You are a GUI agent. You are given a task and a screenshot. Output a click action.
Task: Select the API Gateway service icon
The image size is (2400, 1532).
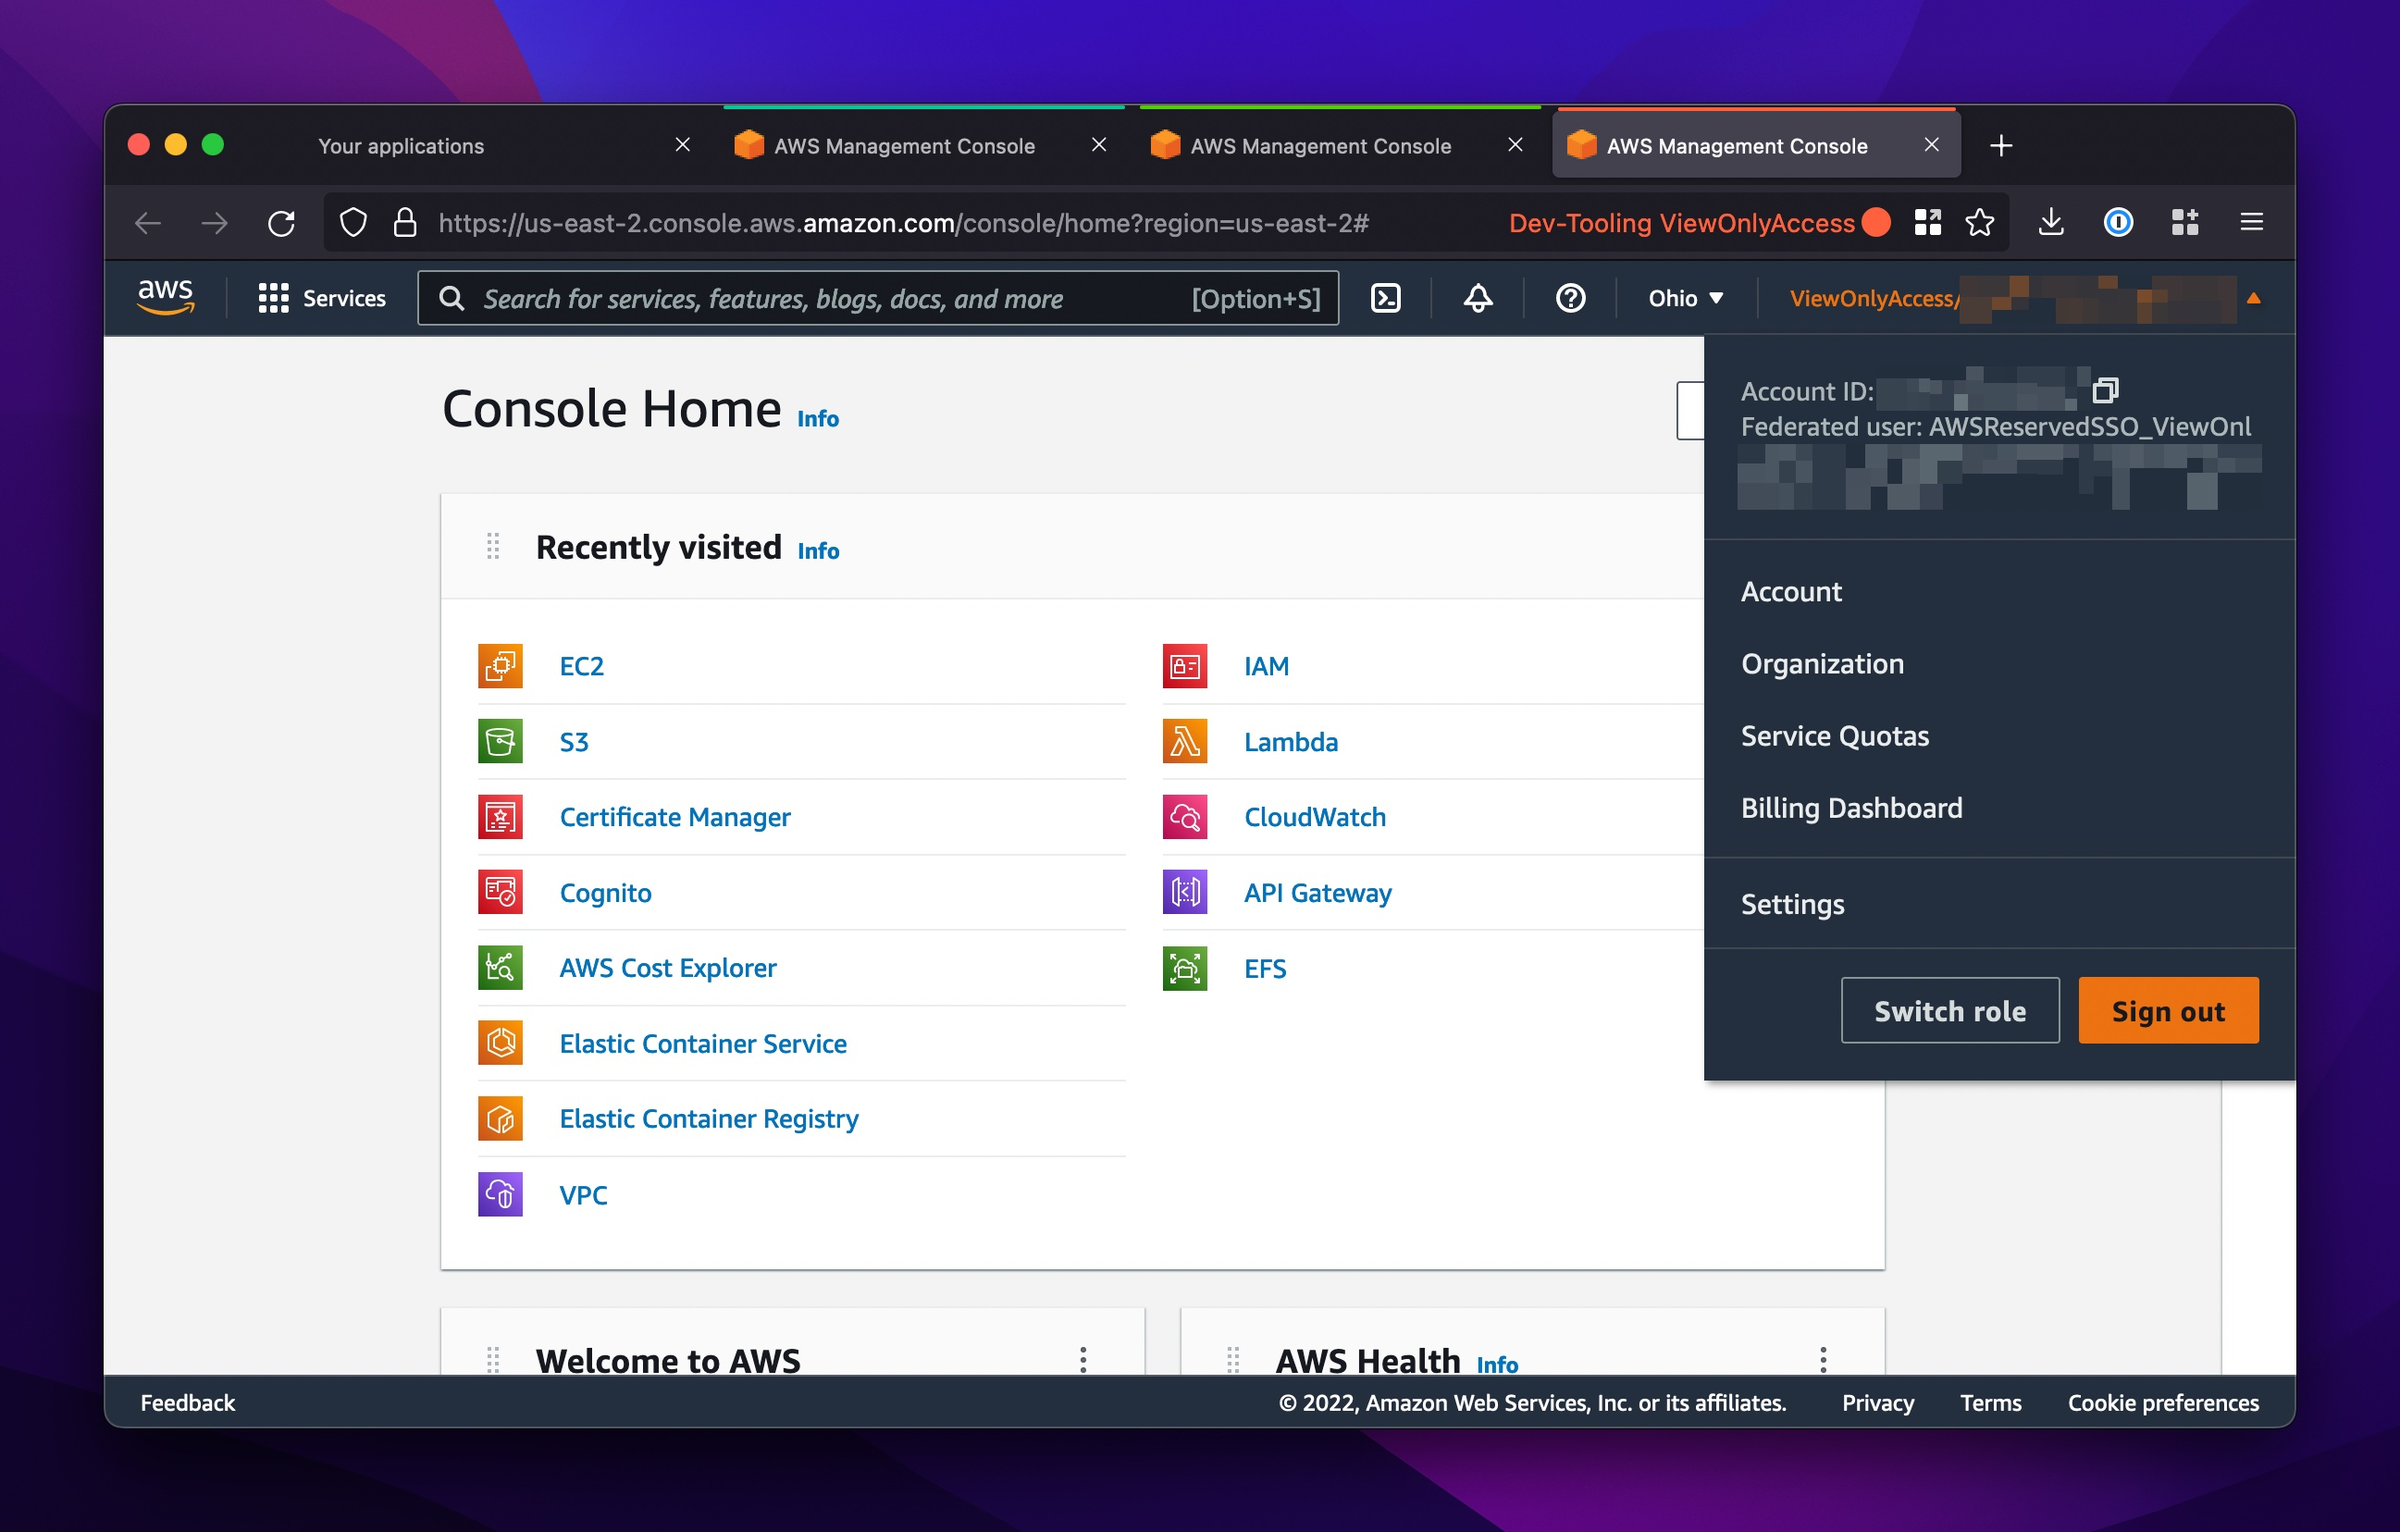coord(1188,892)
